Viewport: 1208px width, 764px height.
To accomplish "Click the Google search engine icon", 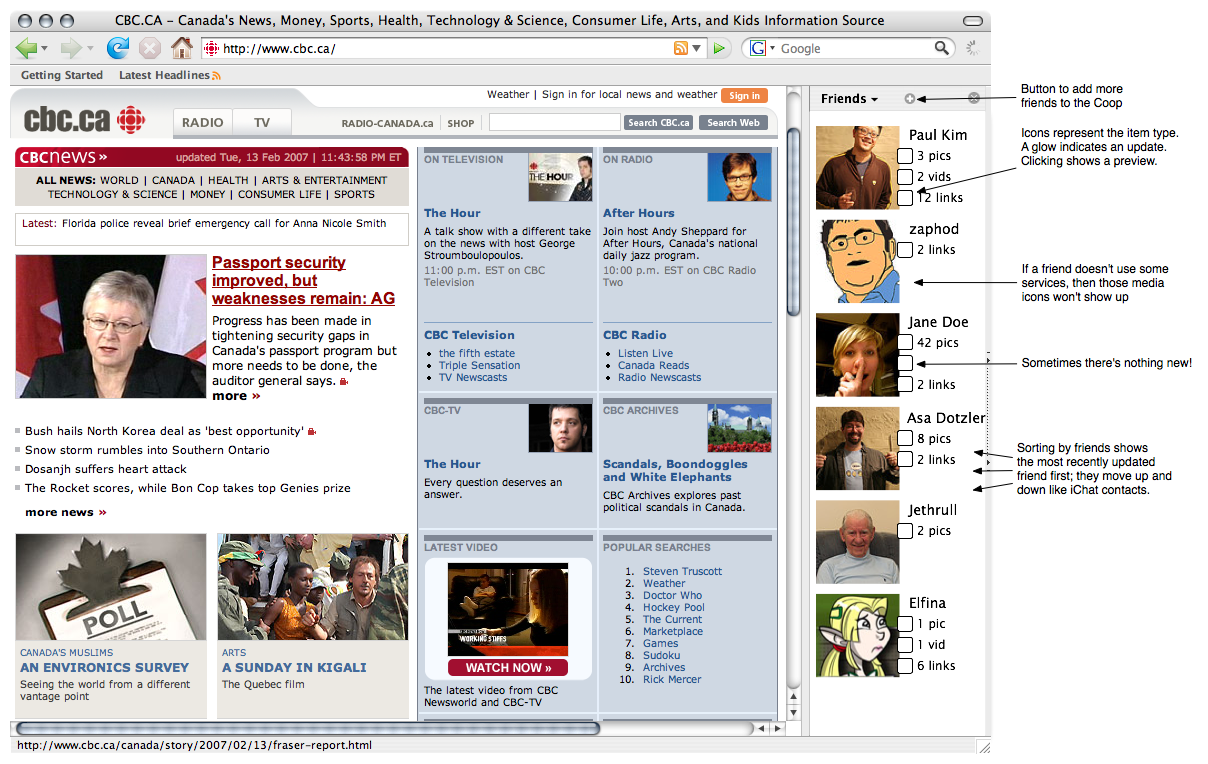I will 758,48.
